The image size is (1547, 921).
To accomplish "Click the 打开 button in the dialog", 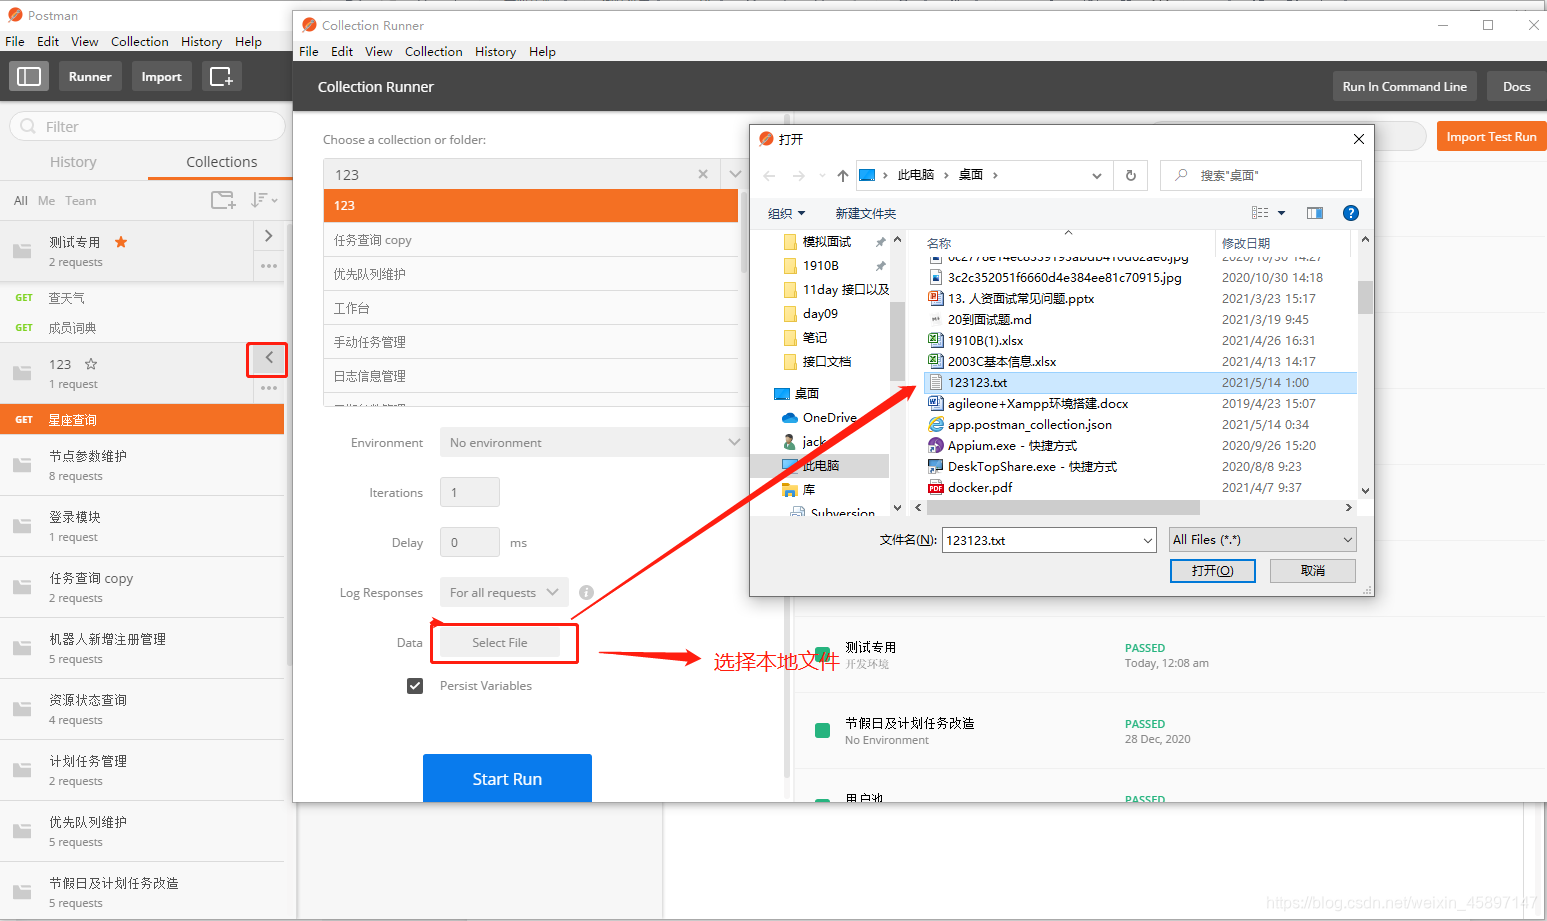I will pos(1212,570).
